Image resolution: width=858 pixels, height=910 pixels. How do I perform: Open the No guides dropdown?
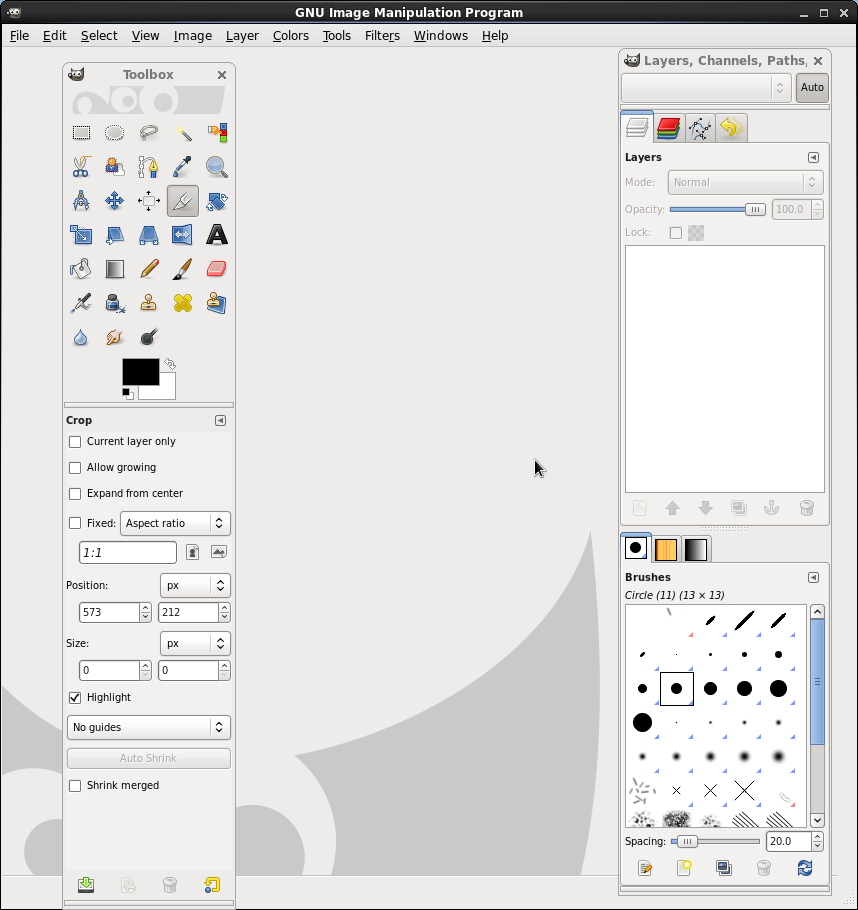pyautogui.click(x=149, y=728)
